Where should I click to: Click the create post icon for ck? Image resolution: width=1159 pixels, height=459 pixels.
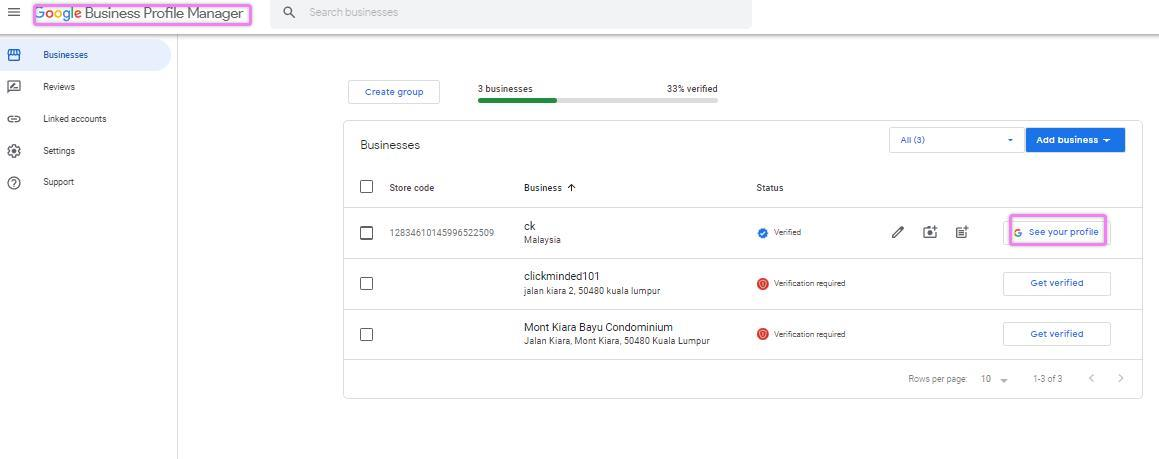click(962, 232)
